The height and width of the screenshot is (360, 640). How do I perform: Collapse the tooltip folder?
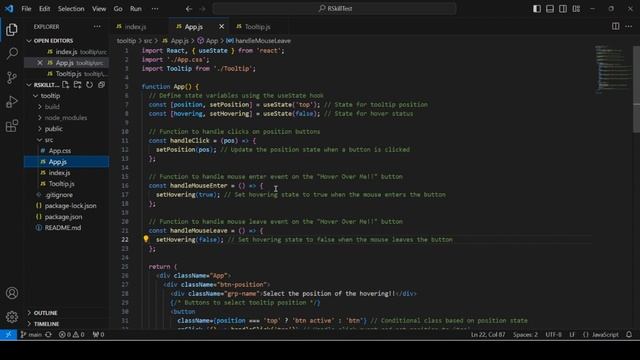[67, 96]
